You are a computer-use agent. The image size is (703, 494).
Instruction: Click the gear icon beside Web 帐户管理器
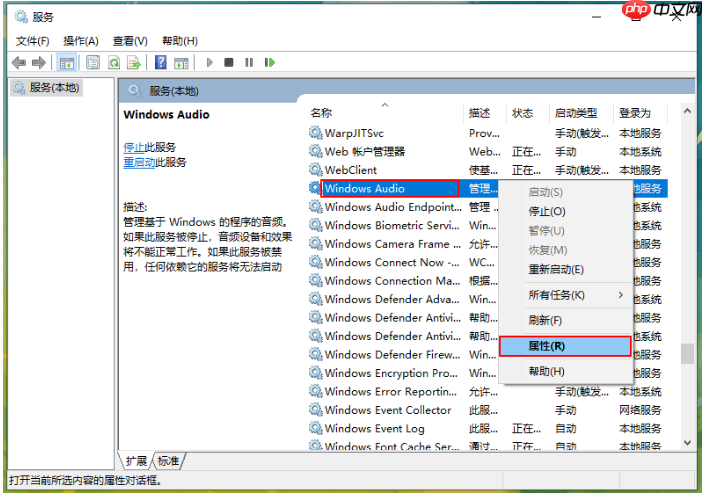pos(316,151)
